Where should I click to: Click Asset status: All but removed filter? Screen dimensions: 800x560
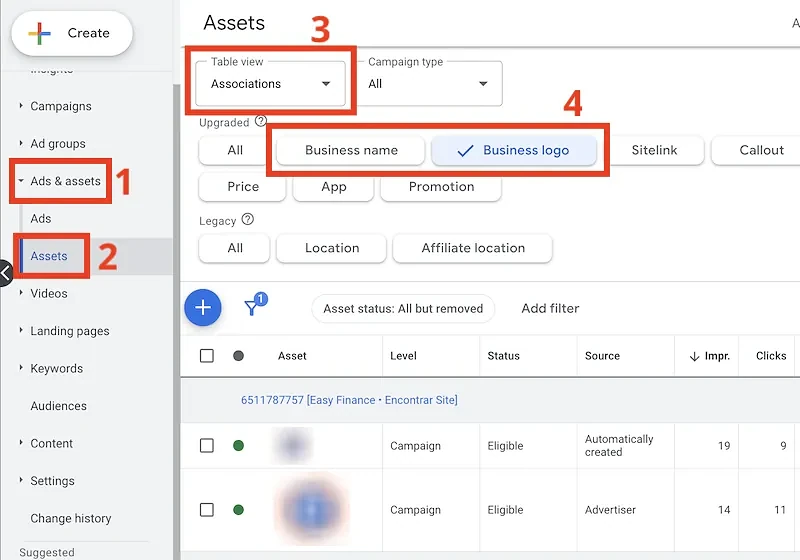(x=403, y=309)
